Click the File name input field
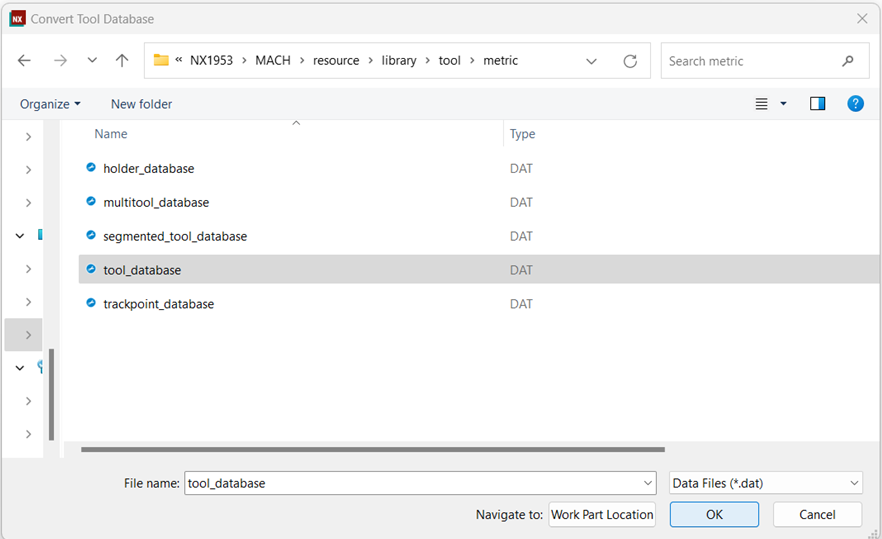Image resolution: width=882 pixels, height=539 pixels. pos(420,483)
